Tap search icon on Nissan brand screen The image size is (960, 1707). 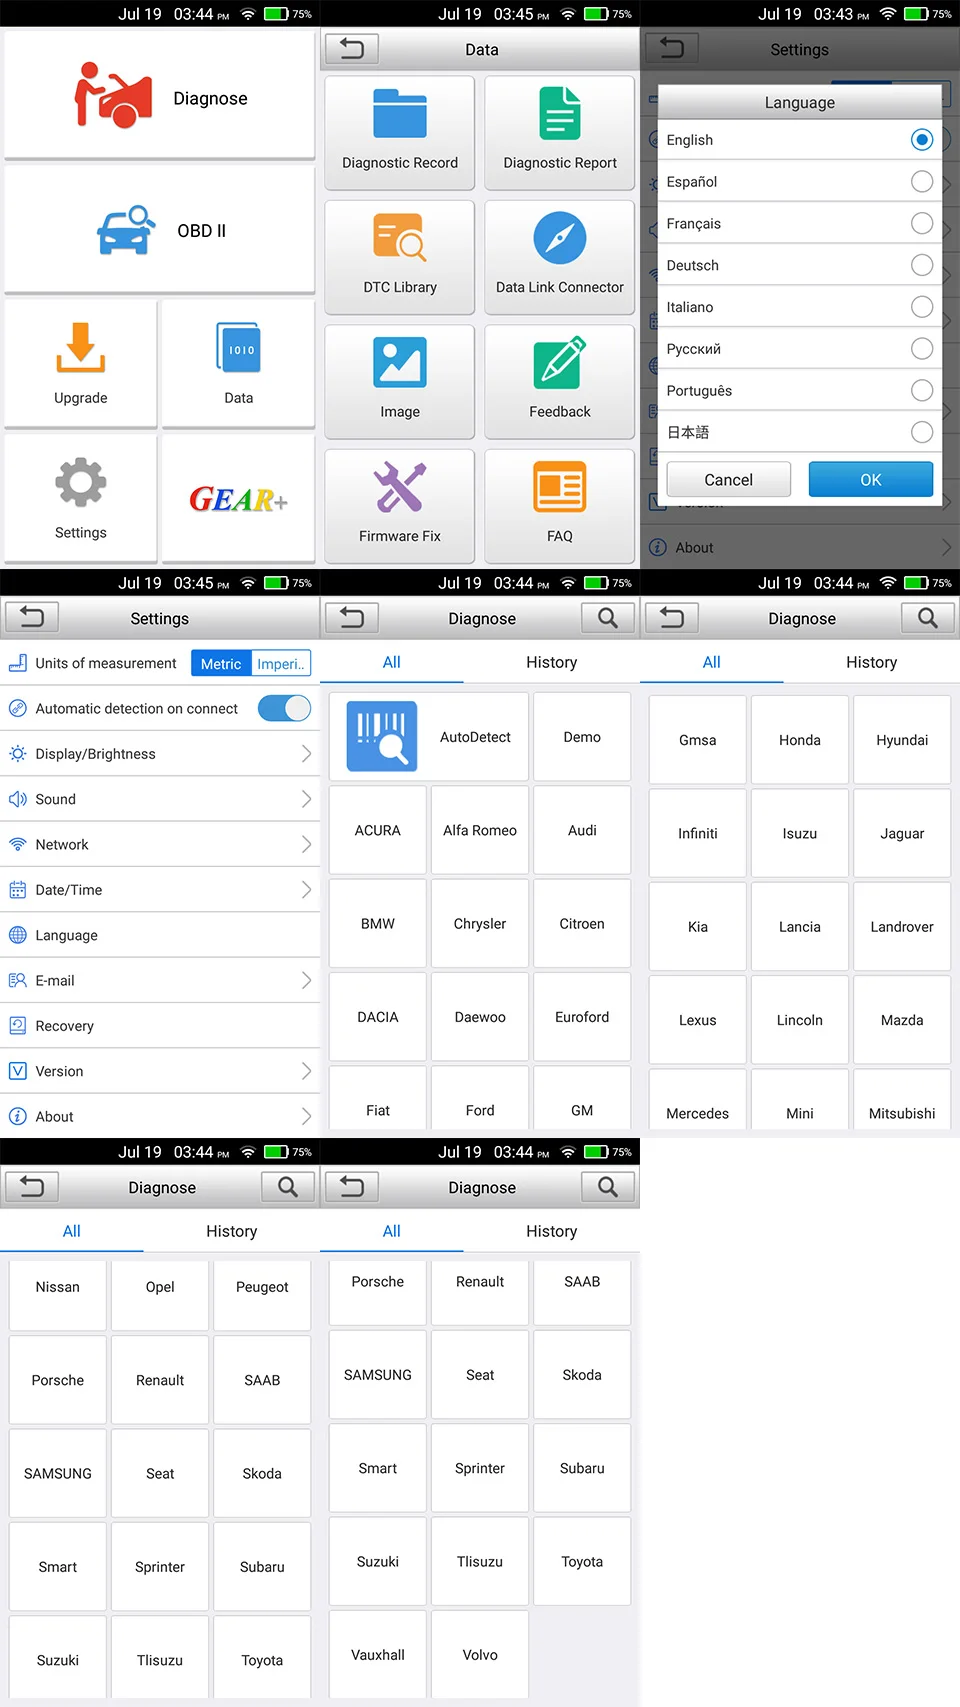click(288, 1187)
